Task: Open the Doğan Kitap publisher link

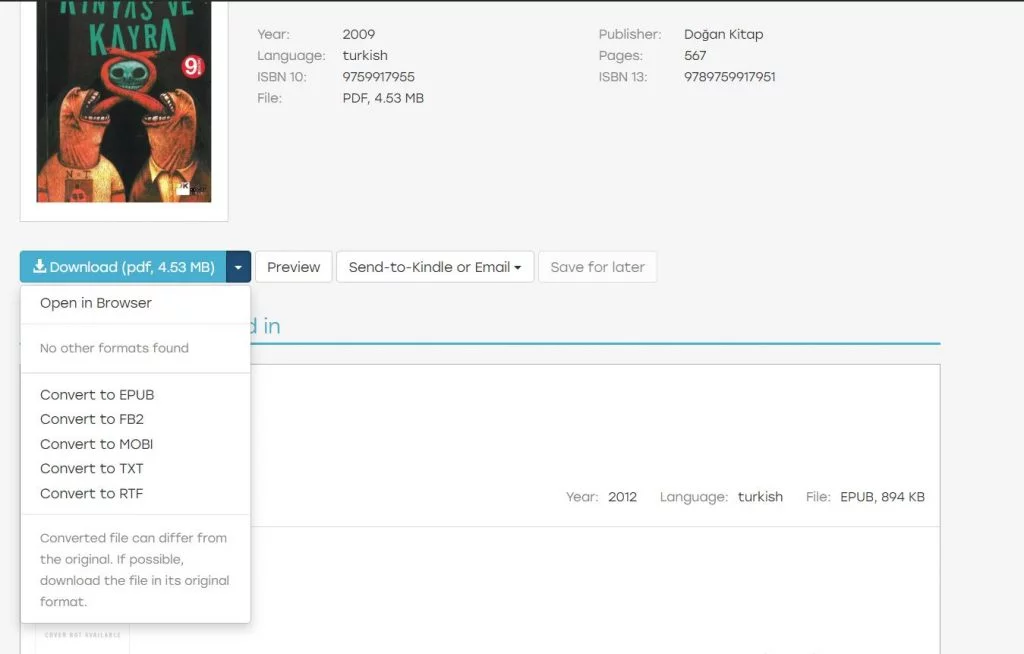Action: point(723,34)
